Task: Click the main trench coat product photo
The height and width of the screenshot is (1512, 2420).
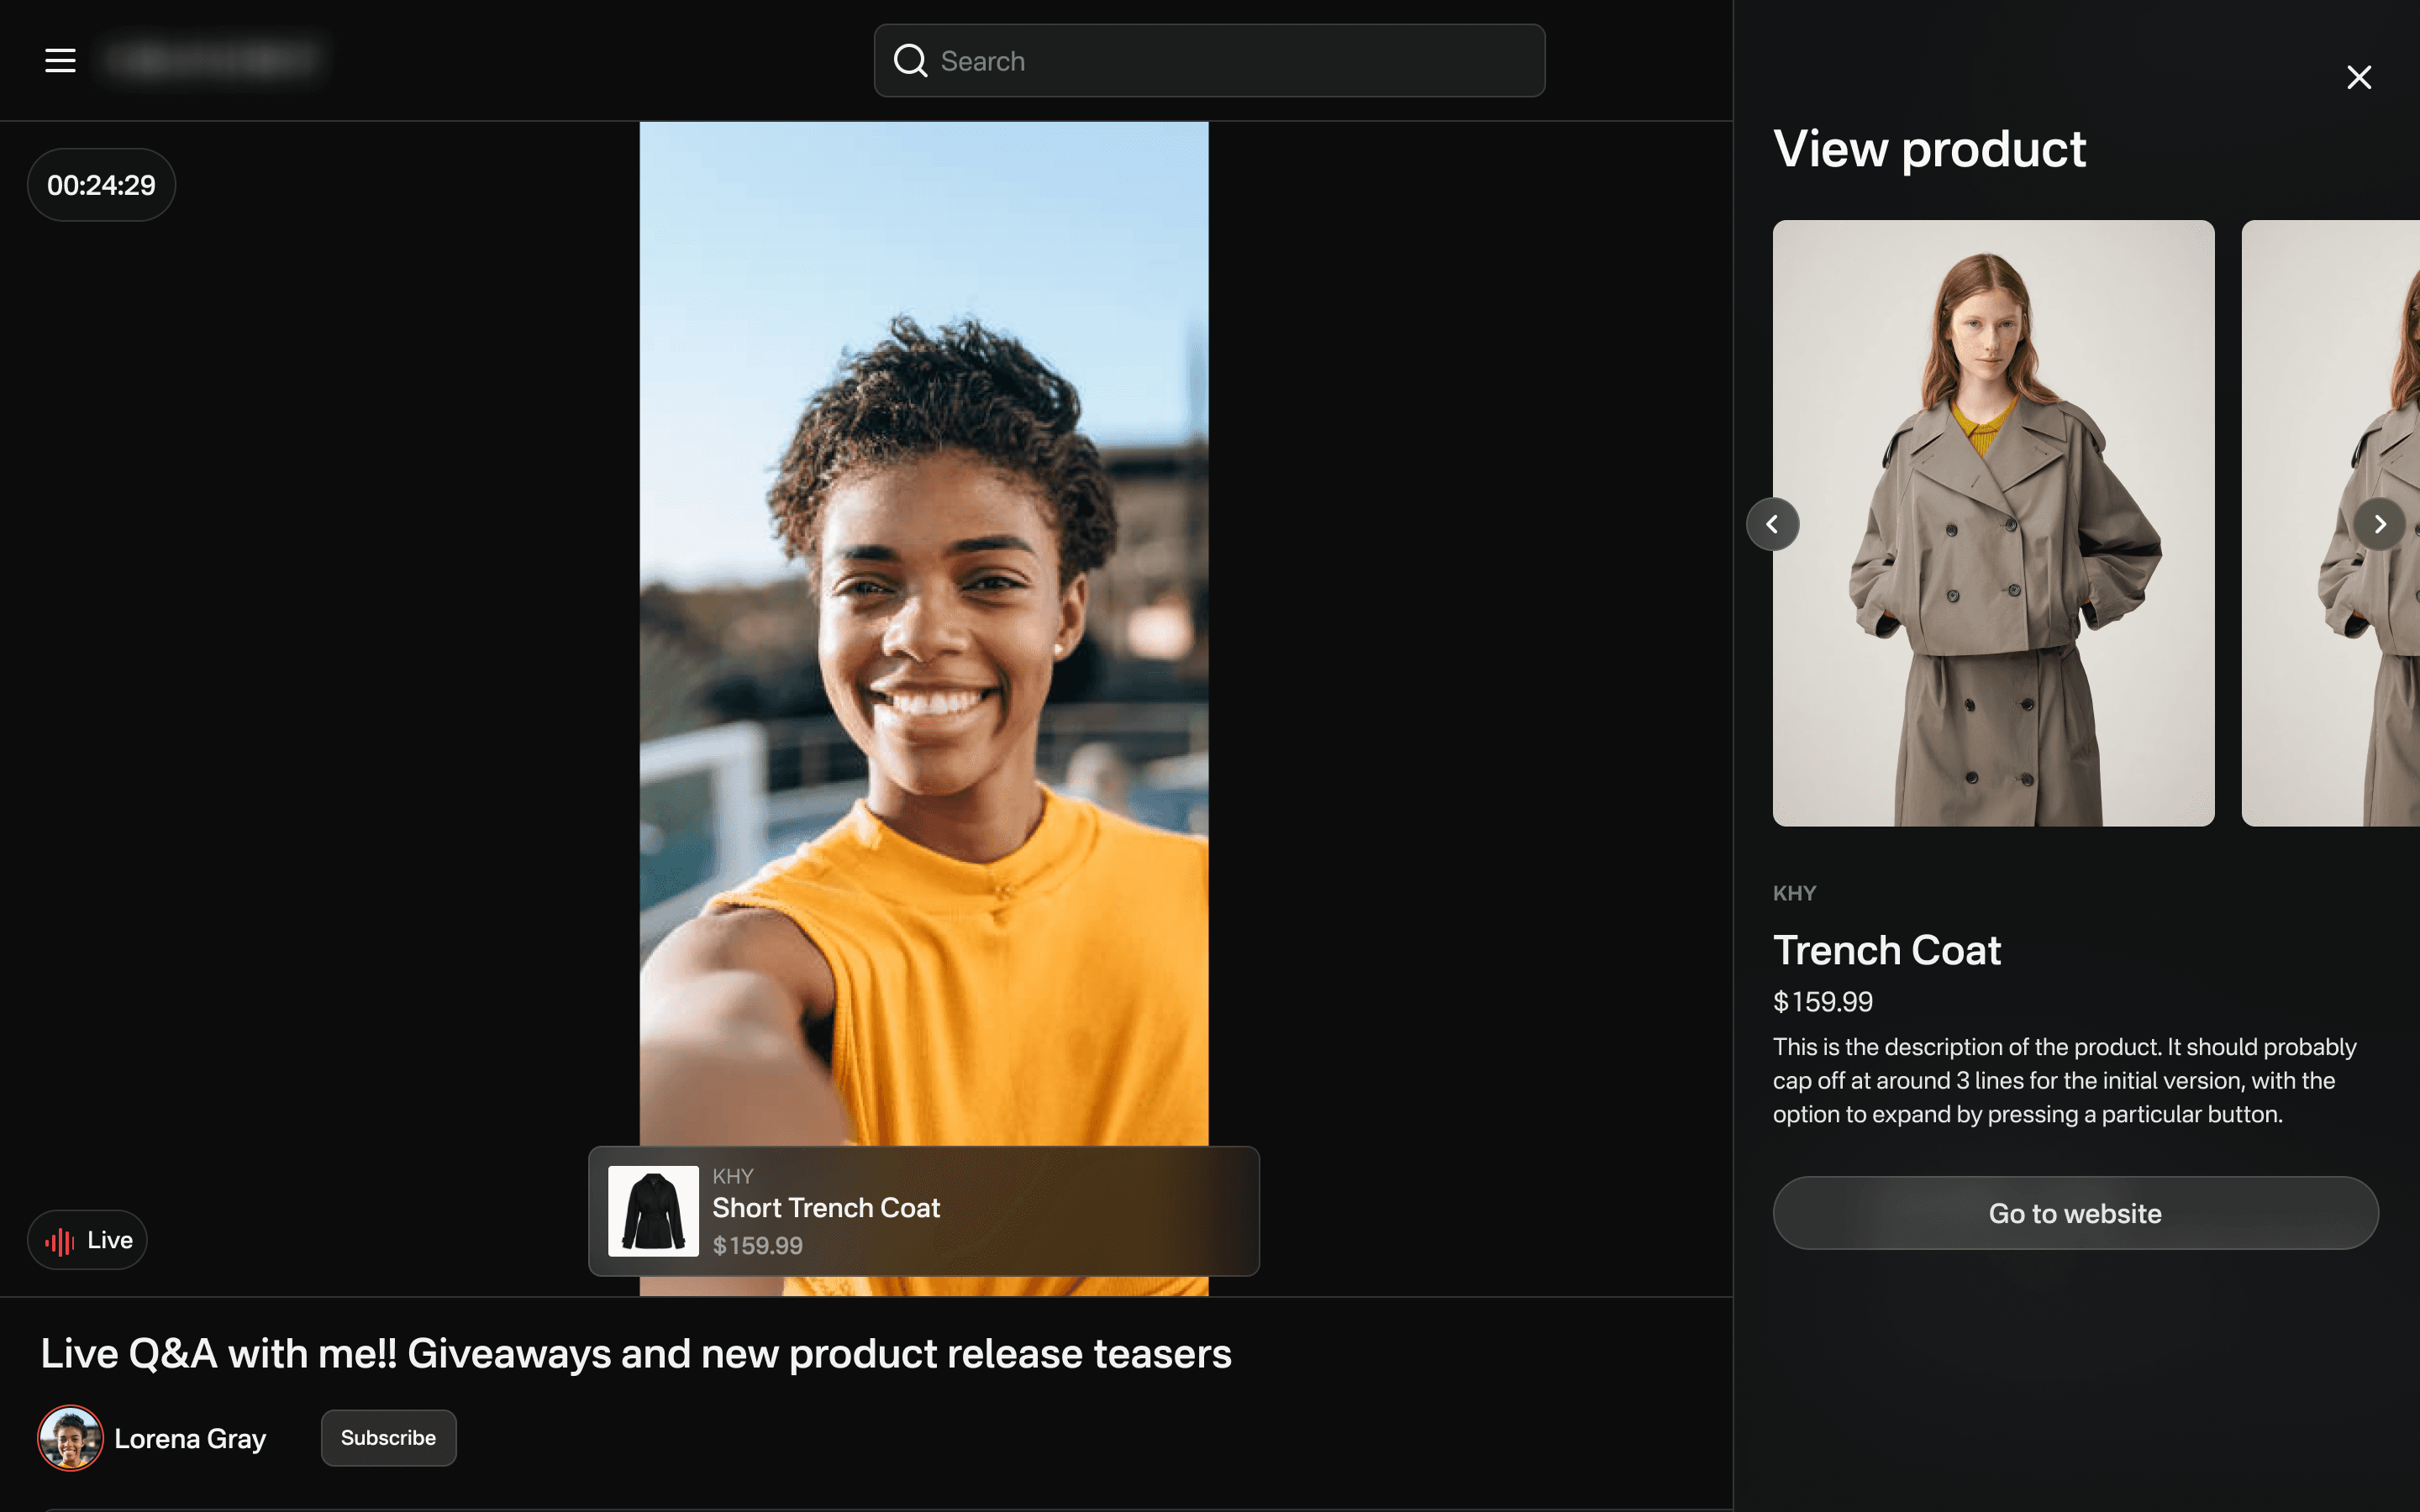Action: [1993, 523]
